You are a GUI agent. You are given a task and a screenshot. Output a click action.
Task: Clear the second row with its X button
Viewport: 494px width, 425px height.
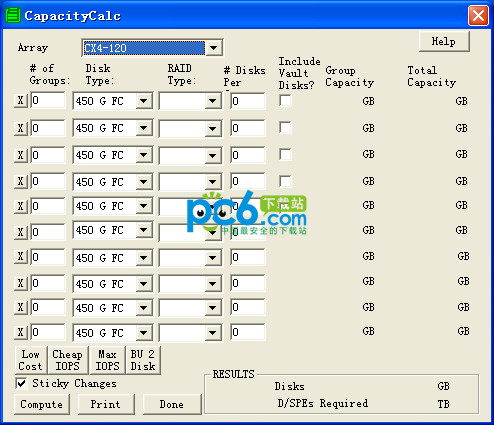click(x=21, y=128)
